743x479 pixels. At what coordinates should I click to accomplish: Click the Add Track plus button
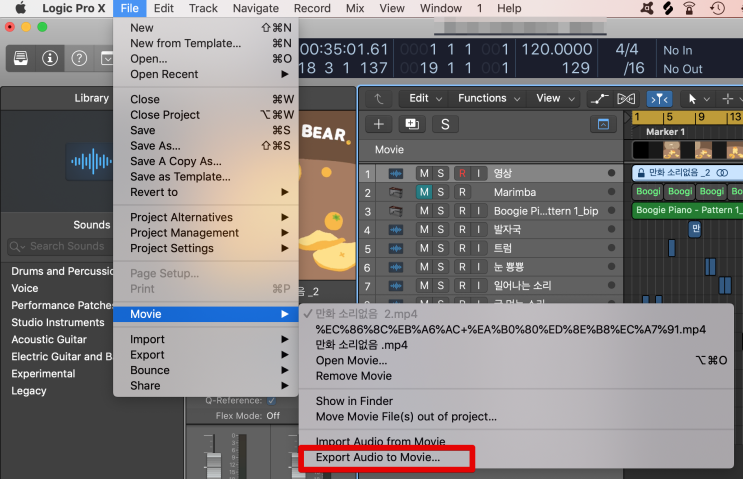pyautogui.click(x=379, y=124)
